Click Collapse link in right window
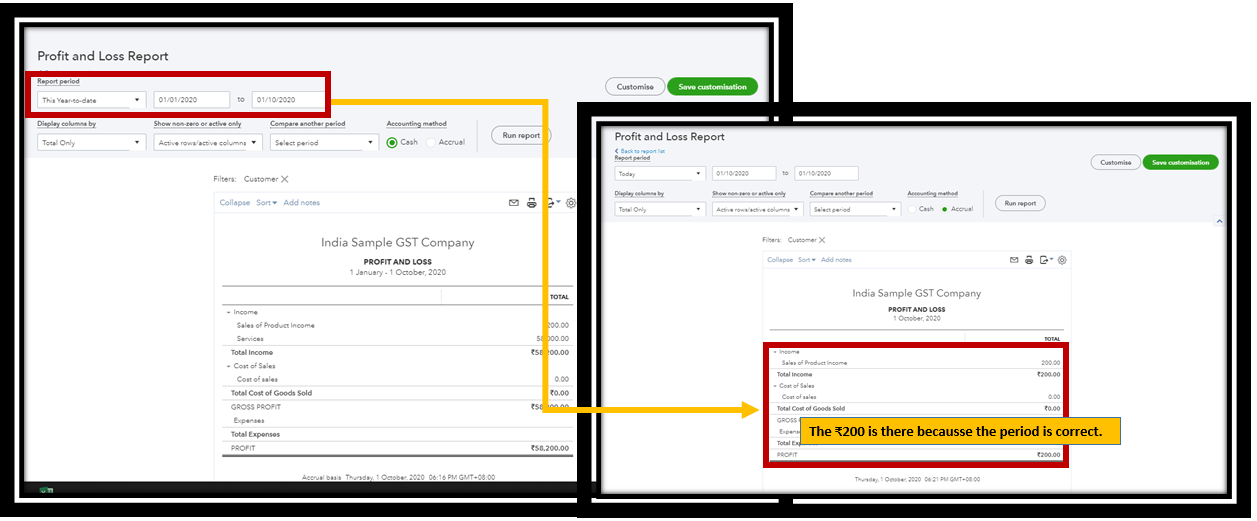 780,260
